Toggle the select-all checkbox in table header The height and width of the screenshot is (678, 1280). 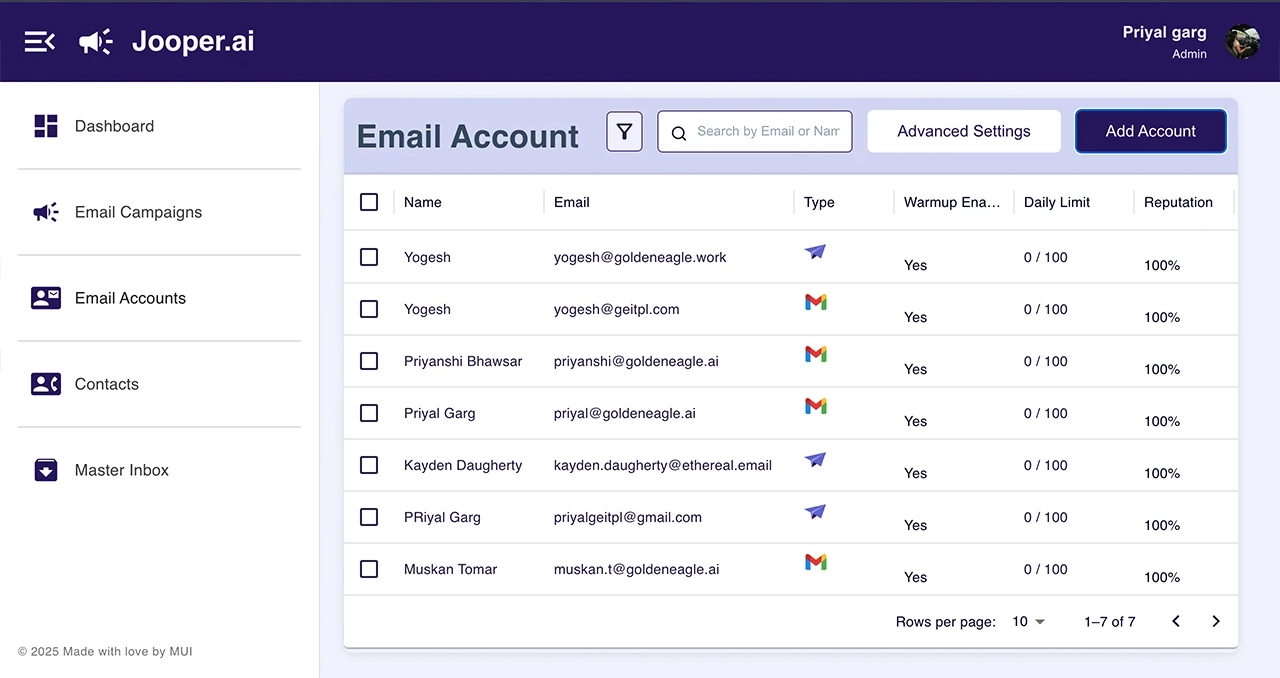[x=369, y=202]
